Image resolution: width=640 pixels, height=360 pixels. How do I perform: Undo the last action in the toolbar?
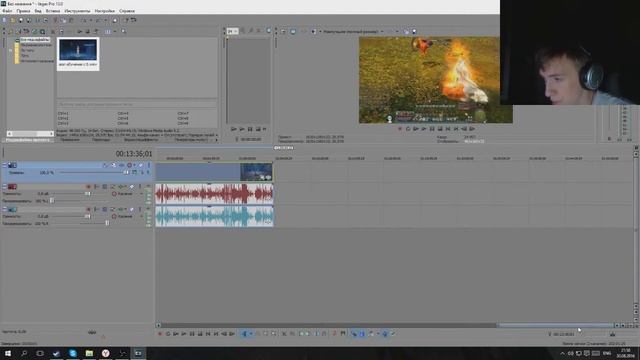pos(83,20)
